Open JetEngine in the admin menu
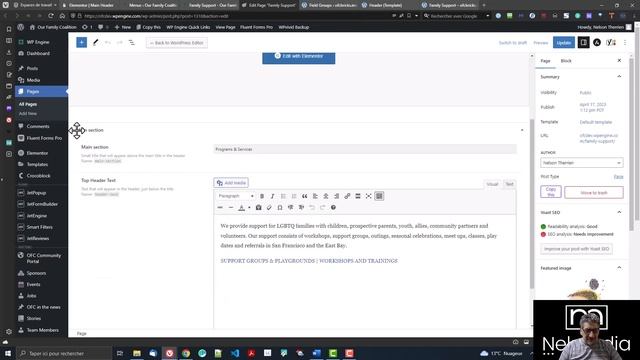 [x=37, y=216]
